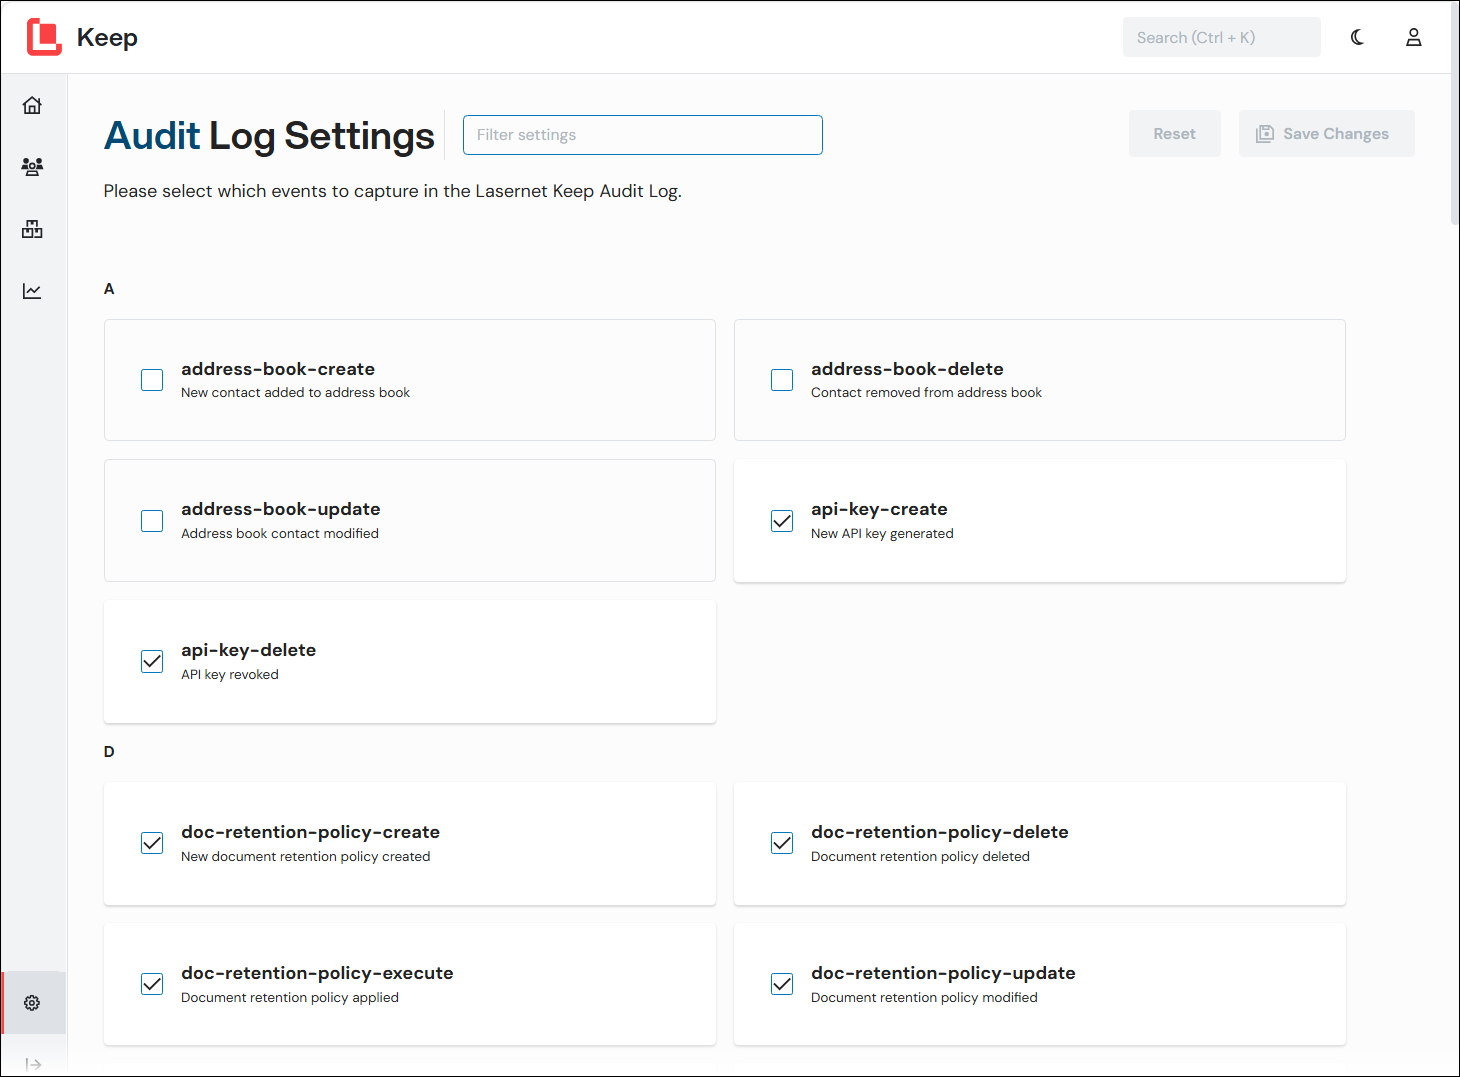Uncheck api-key-delete checkbox
The width and height of the screenshot is (1460, 1077).
point(152,662)
